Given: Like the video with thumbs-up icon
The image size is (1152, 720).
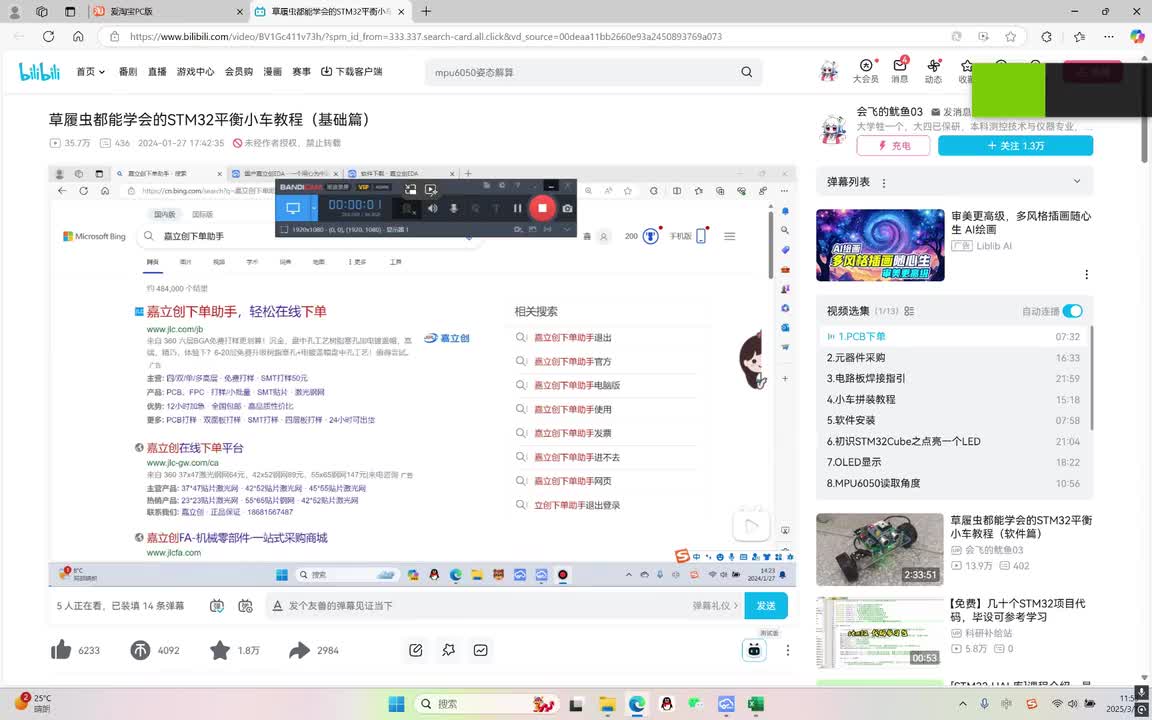Looking at the screenshot, I should pos(61,649).
